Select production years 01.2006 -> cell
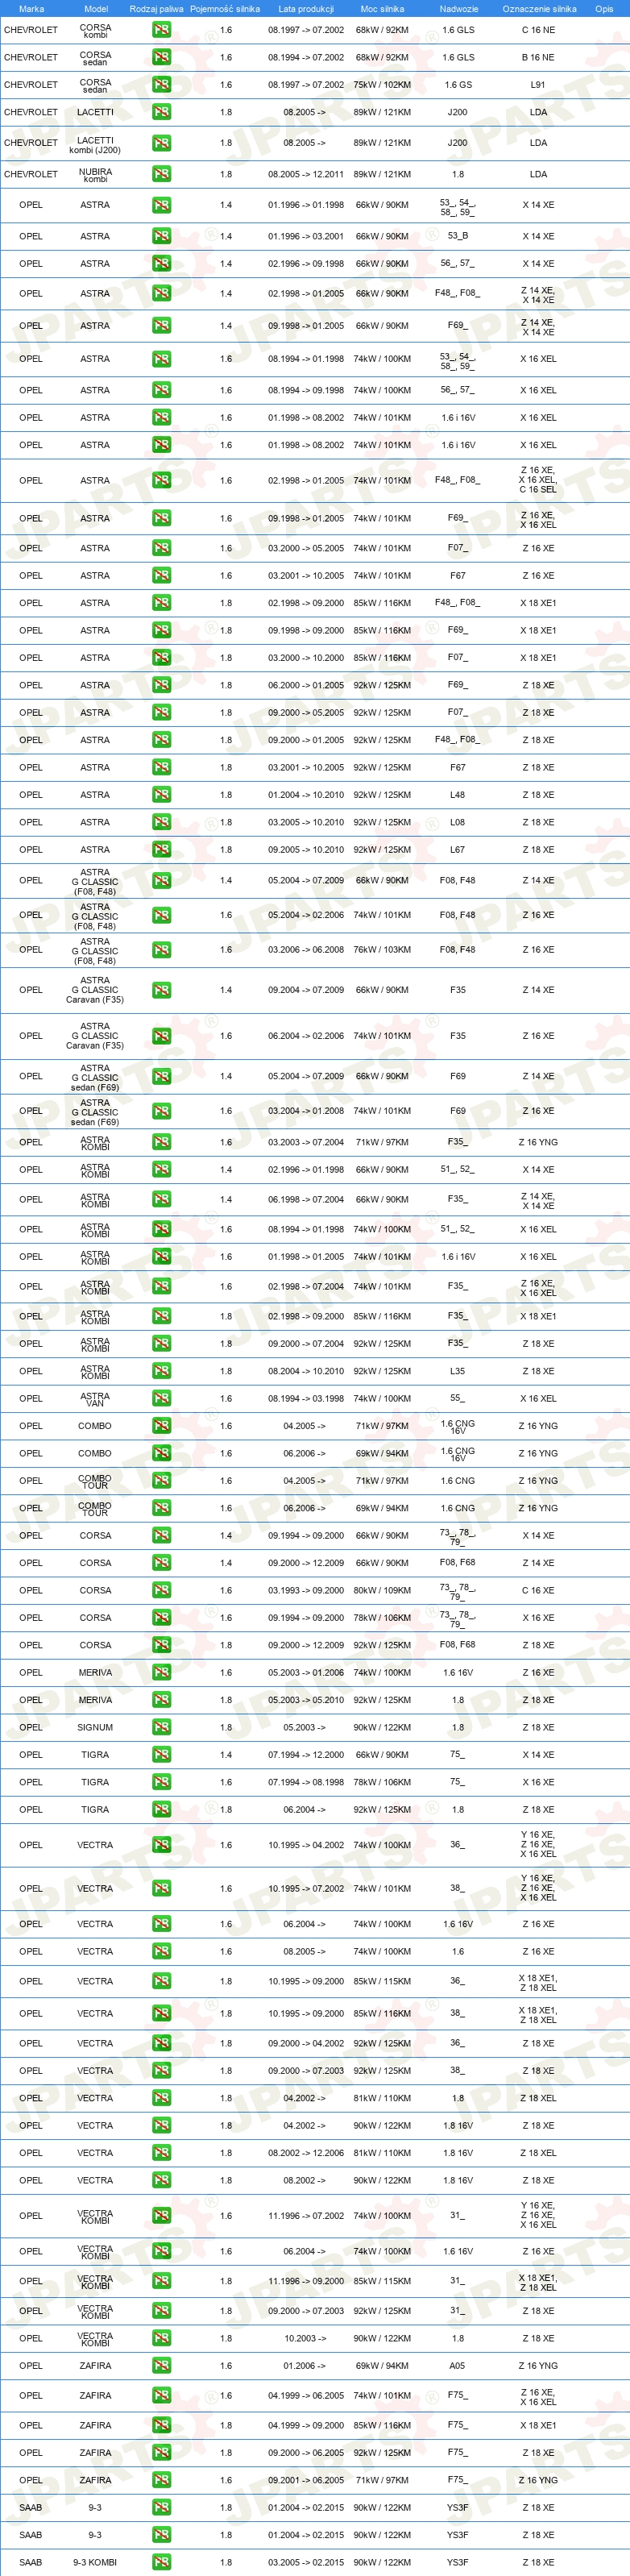 pos(304,2366)
